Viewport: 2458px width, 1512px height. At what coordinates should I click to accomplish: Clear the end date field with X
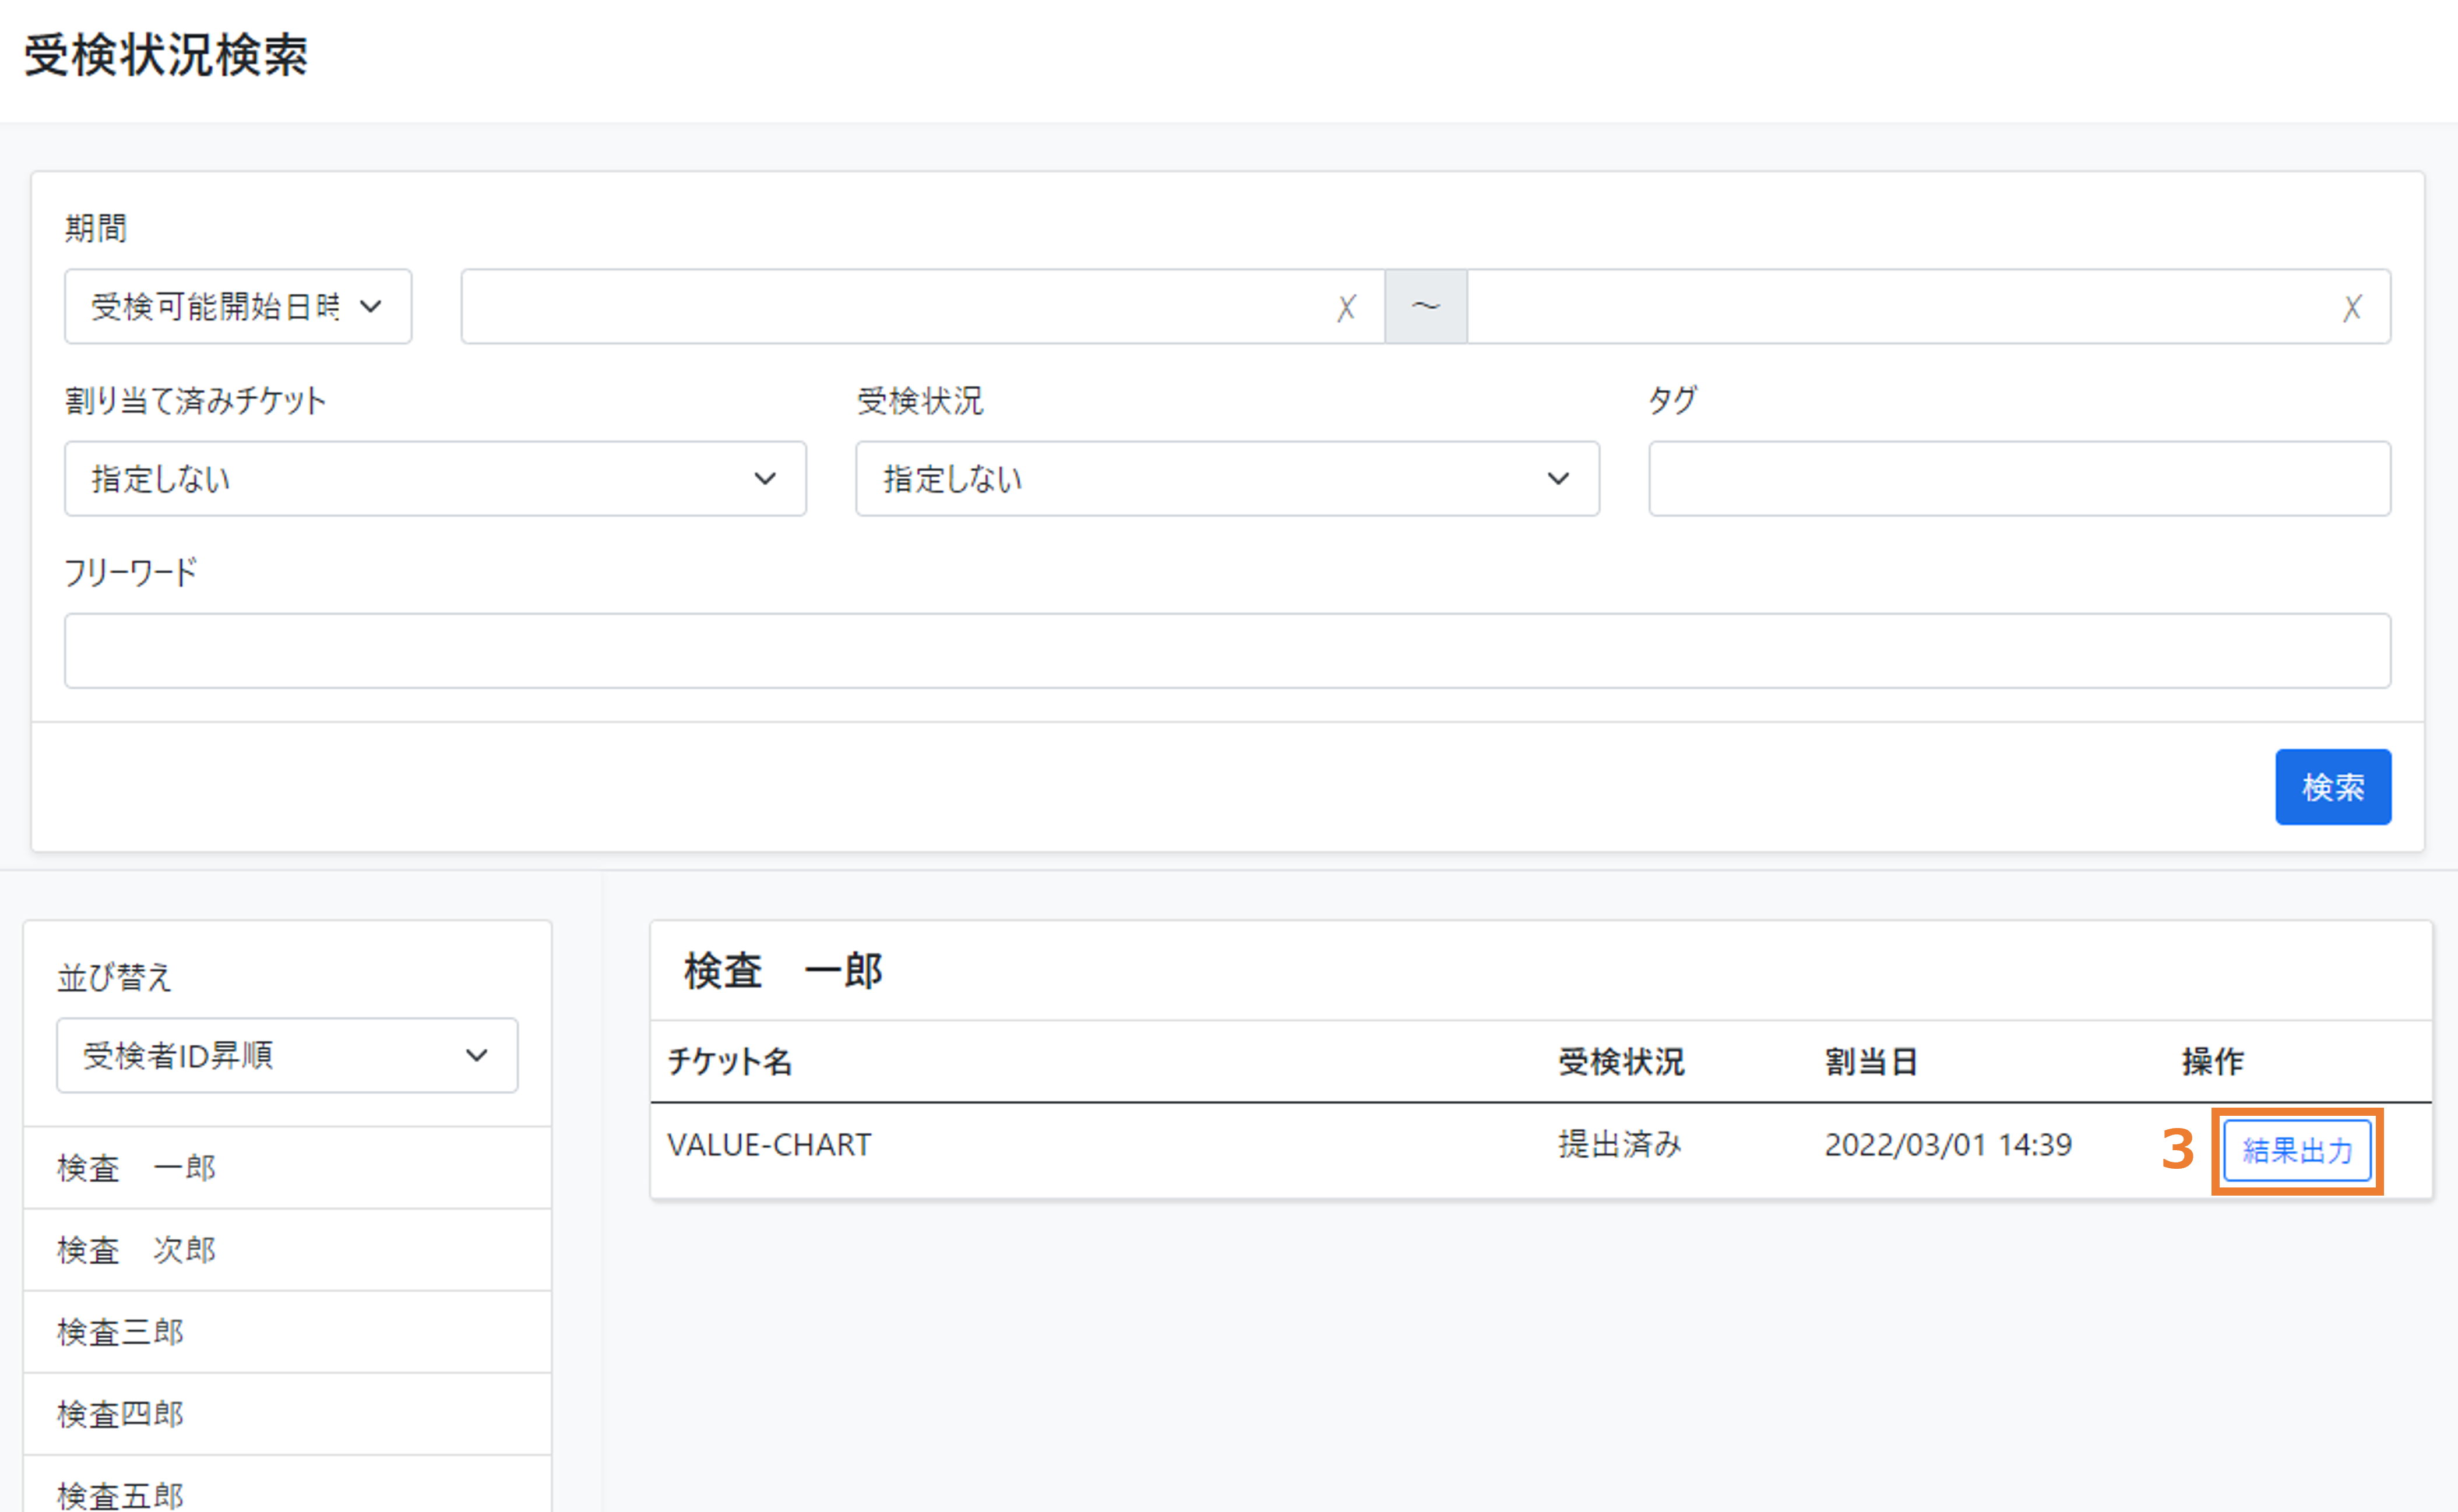pos(2352,307)
